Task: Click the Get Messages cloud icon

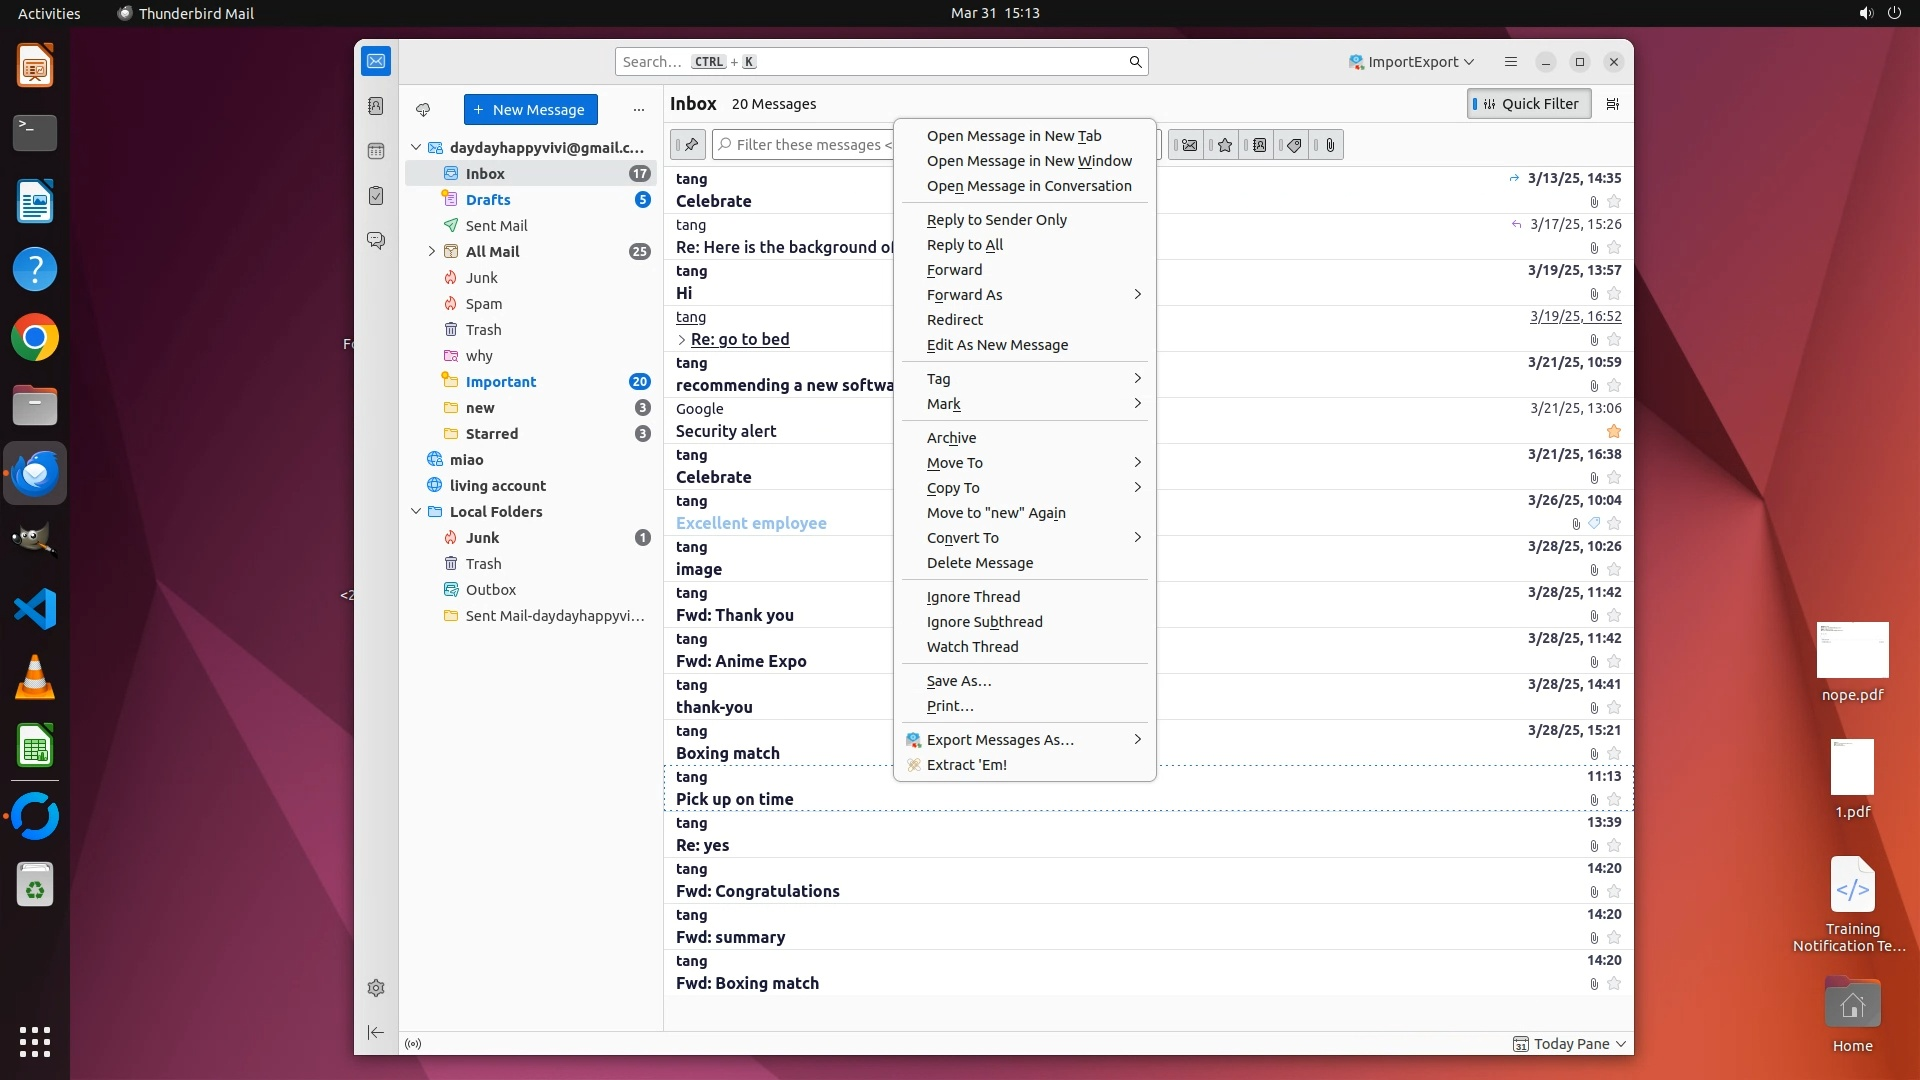Action: pyautogui.click(x=423, y=110)
